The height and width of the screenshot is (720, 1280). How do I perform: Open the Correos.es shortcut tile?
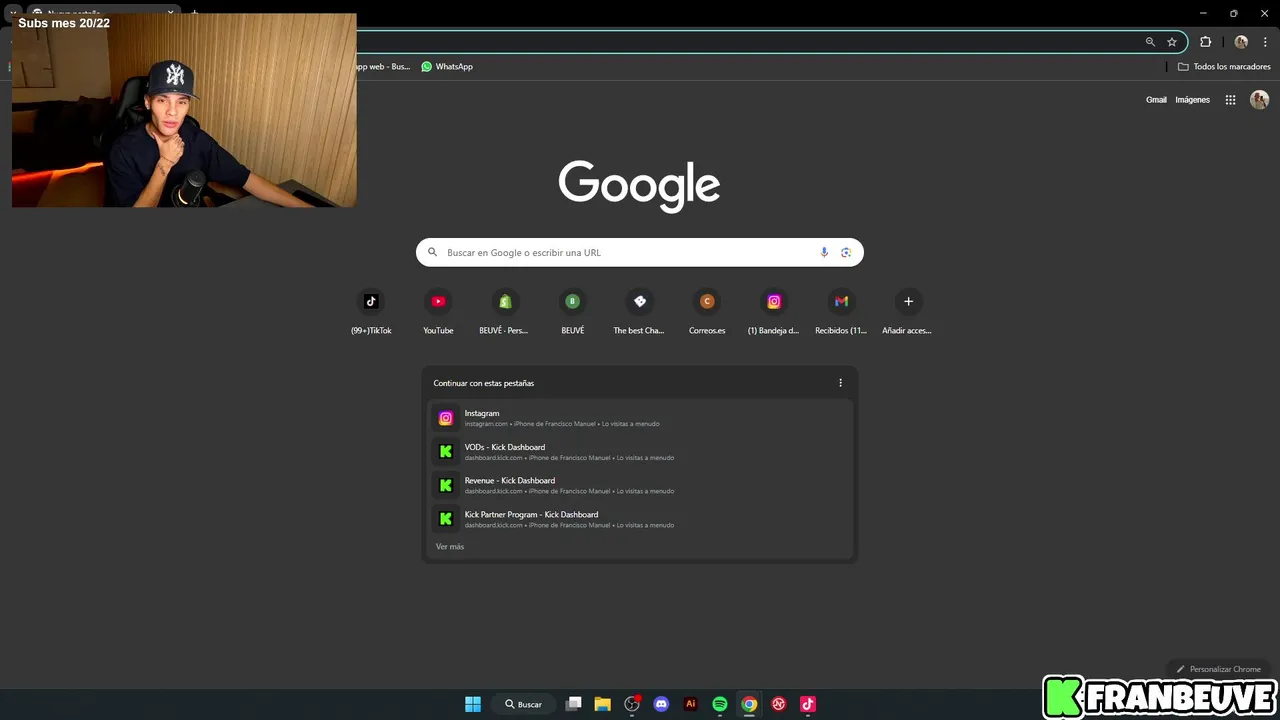tap(707, 312)
